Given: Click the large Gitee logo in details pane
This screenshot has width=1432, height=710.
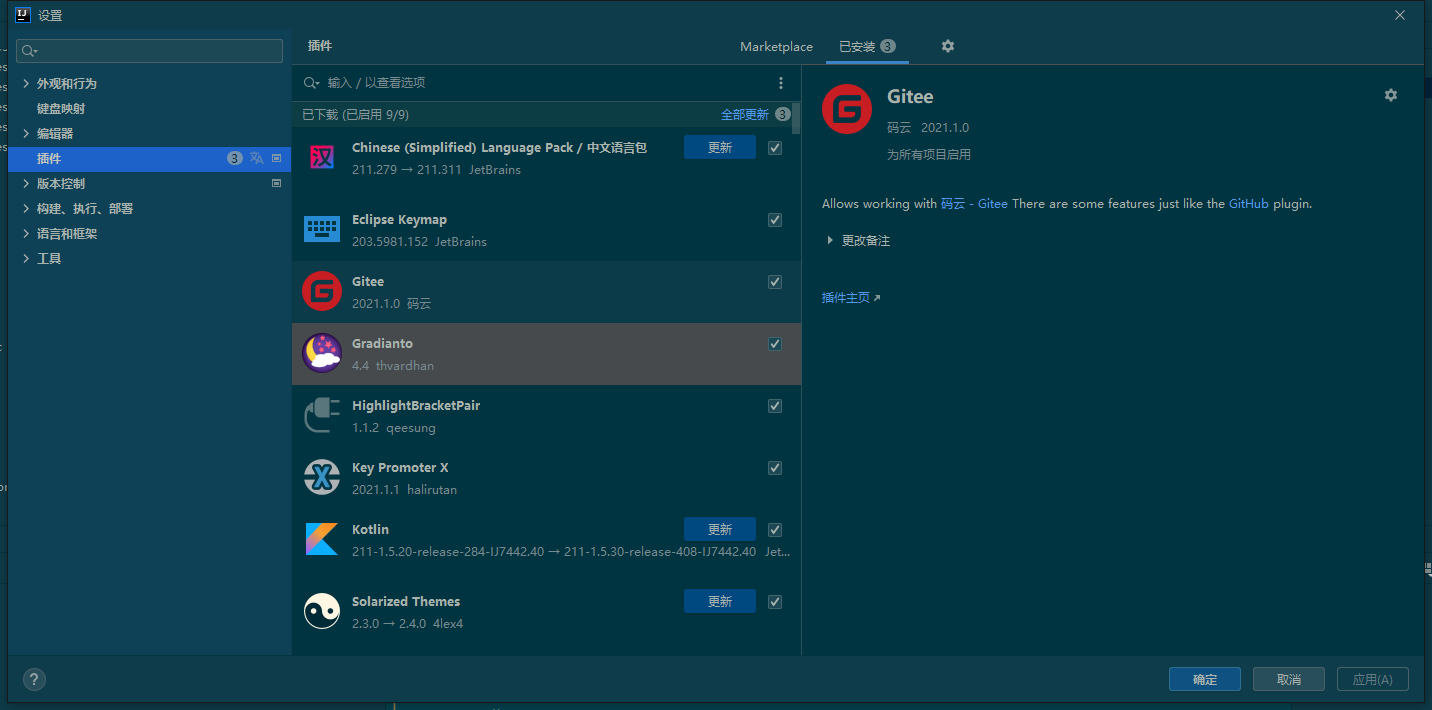Looking at the screenshot, I should tap(847, 109).
